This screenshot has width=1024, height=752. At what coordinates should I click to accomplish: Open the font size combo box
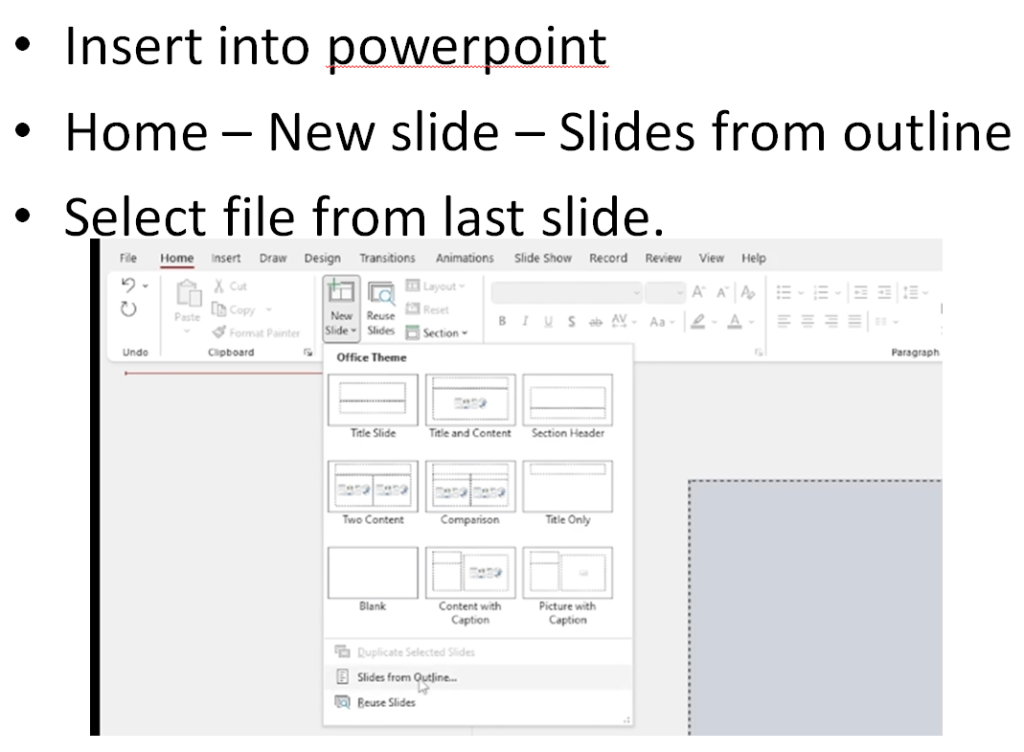pos(665,292)
